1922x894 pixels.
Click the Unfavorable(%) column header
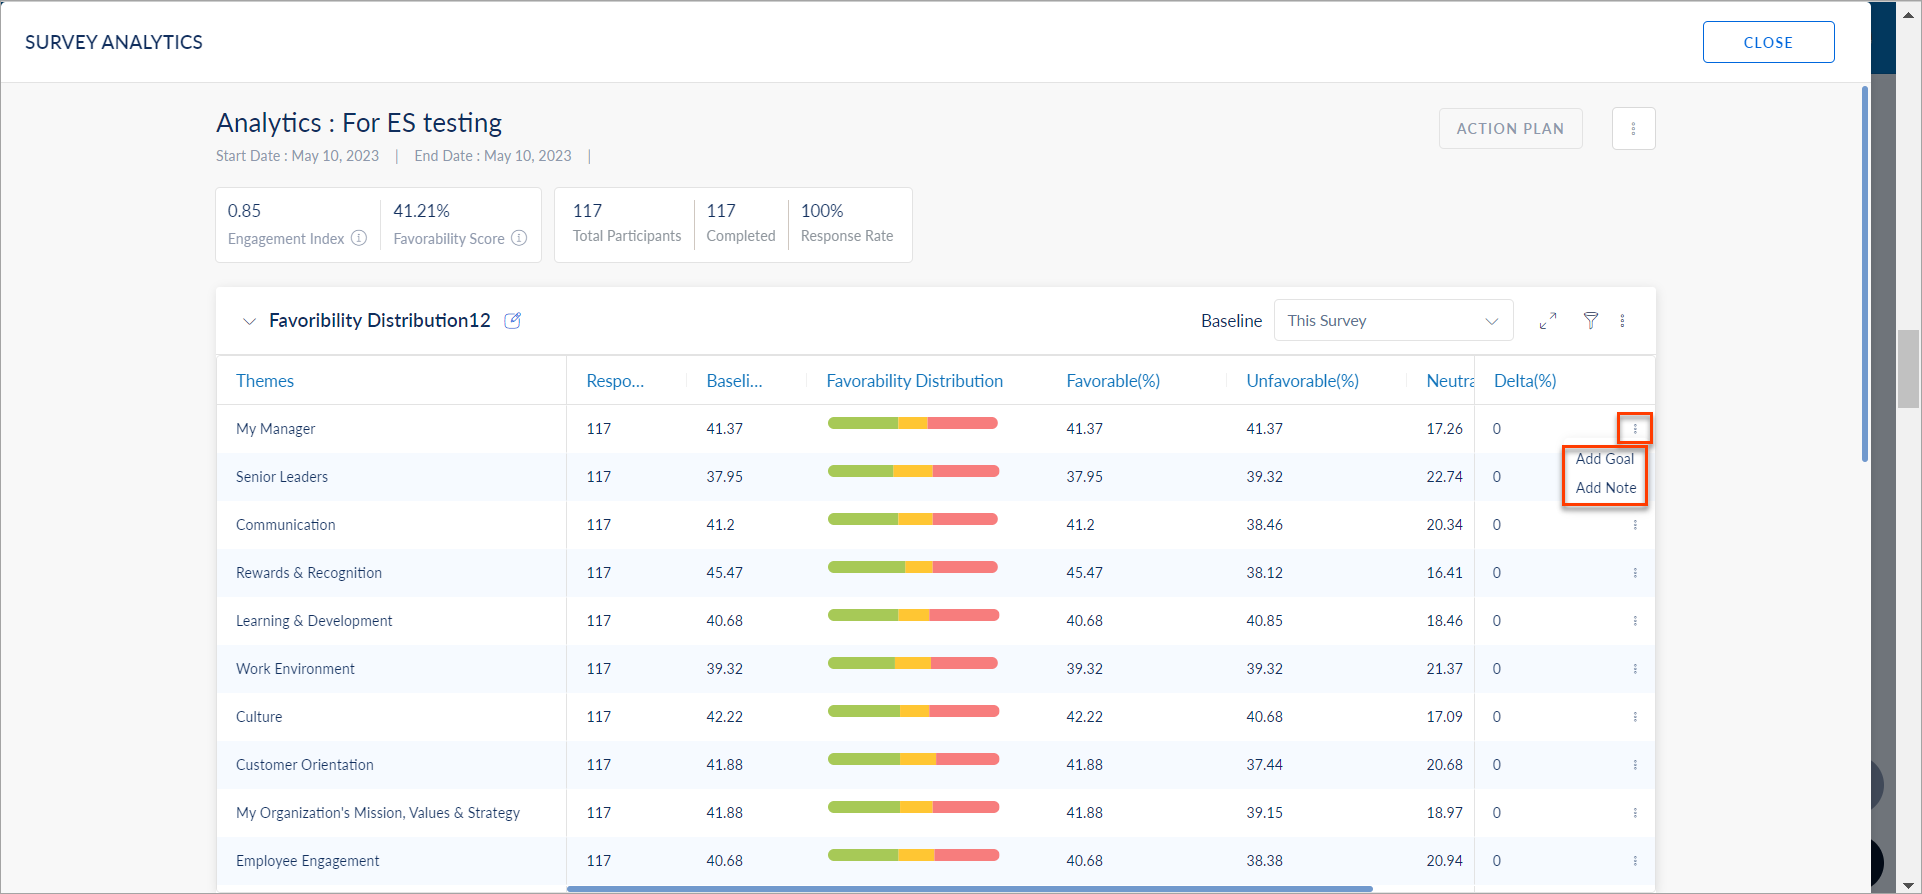1302,381
